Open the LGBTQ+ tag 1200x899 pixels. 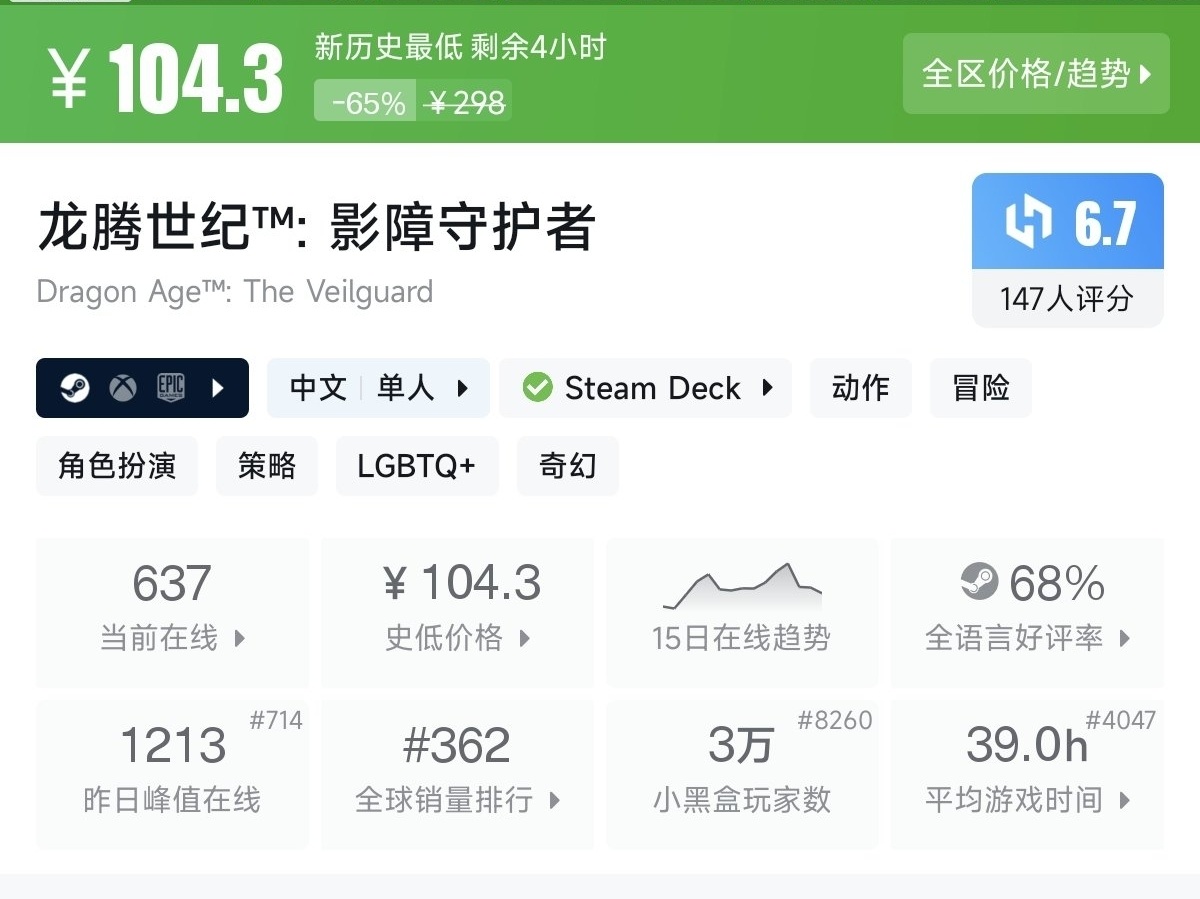pyautogui.click(x=417, y=466)
